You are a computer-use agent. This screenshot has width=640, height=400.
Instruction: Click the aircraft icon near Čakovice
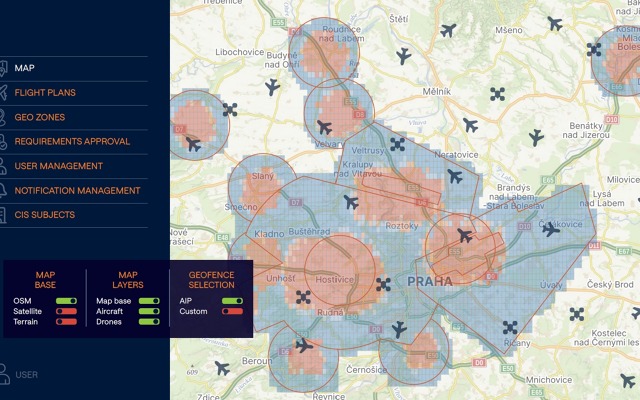click(551, 229)
